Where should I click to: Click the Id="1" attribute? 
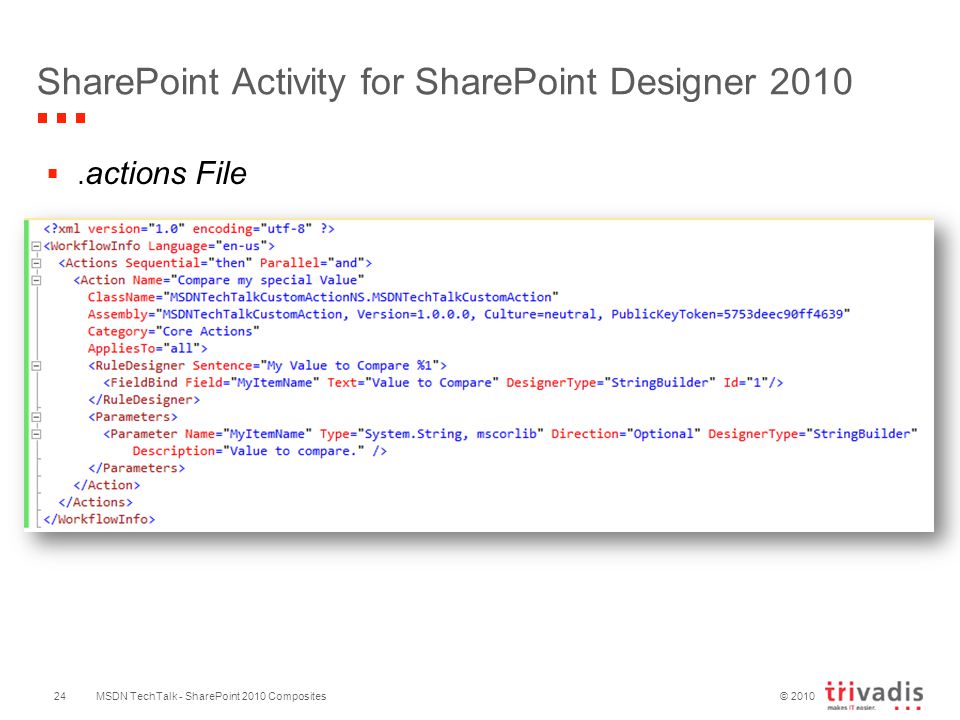[x=746, y=383]
